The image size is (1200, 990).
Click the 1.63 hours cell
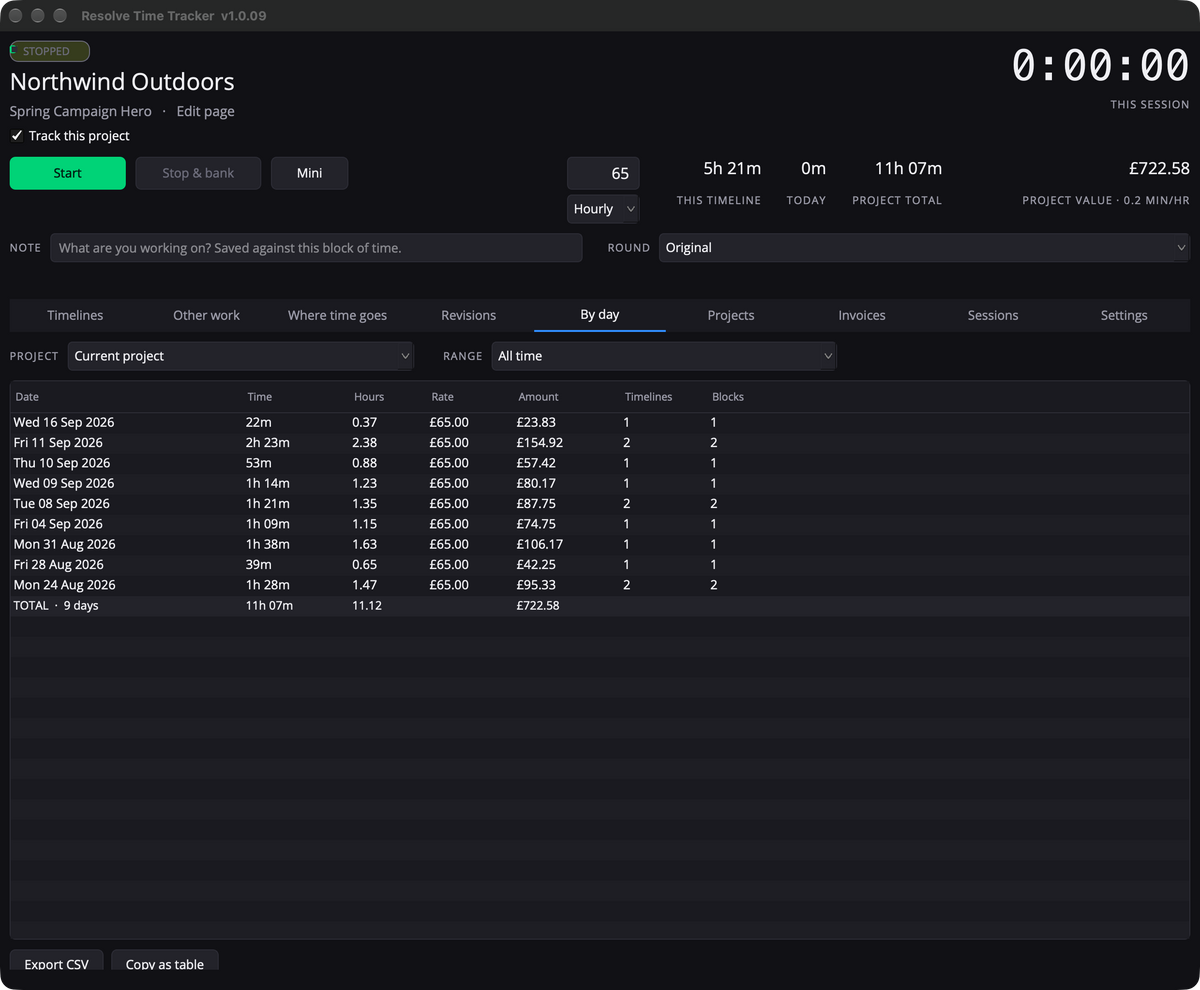pos(365,545)
